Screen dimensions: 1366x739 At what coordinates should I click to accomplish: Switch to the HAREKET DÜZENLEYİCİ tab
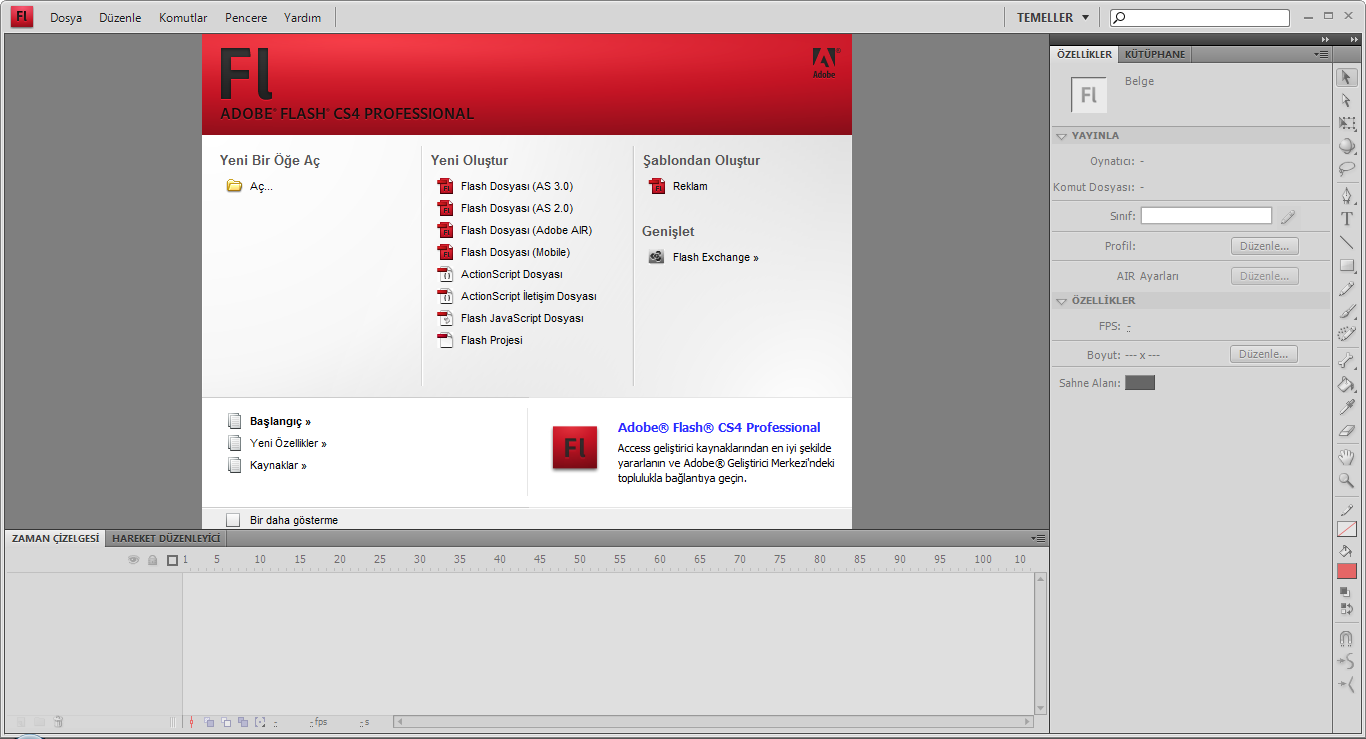[166, 538]
